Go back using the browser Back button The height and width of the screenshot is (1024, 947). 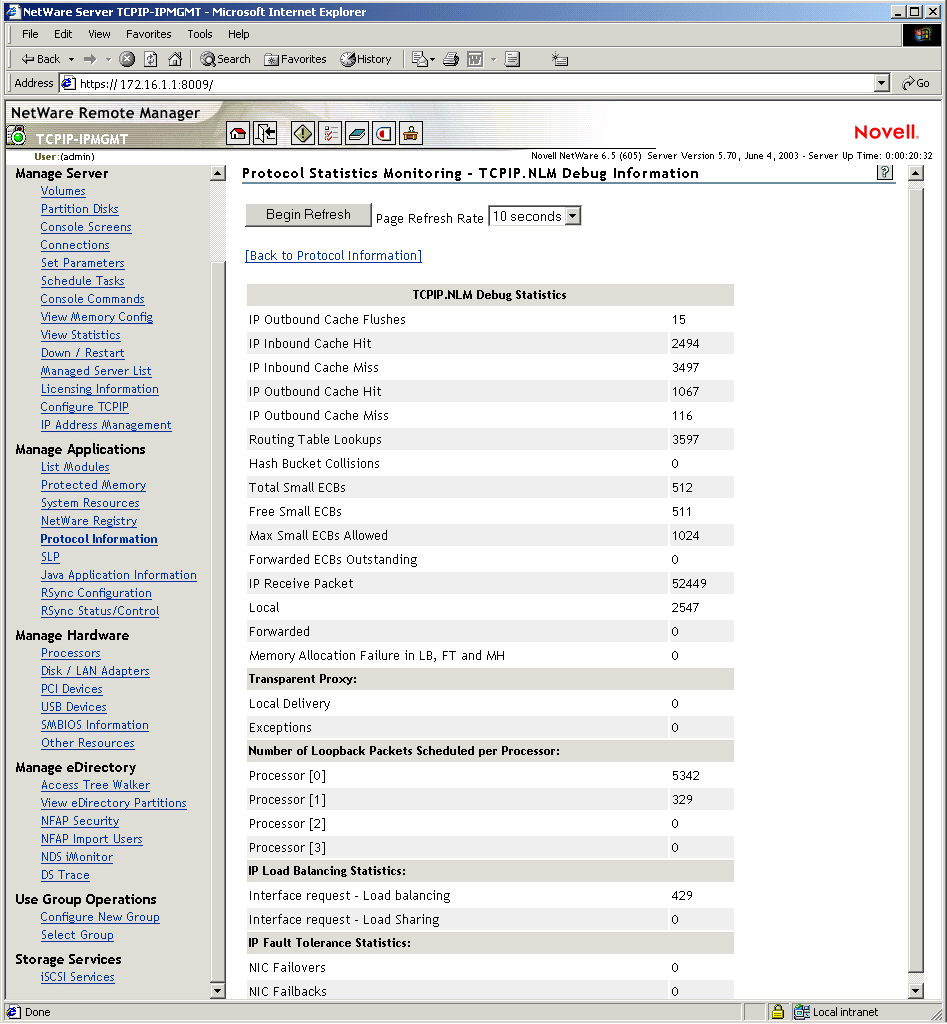(40, 59)
